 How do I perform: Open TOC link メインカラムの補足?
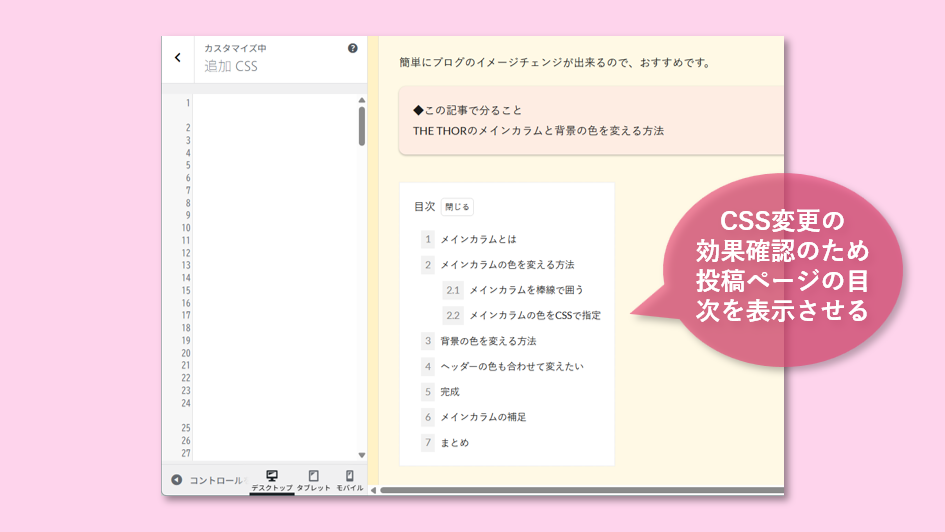[483, 417]
